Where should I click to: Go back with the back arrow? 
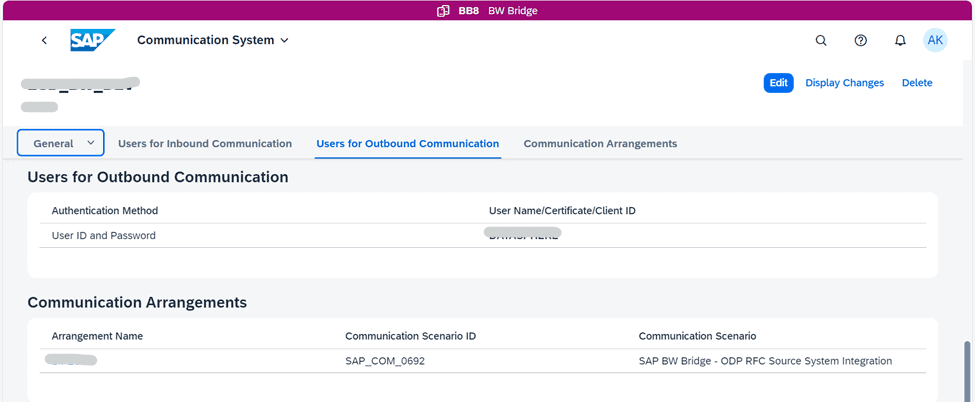point(44,40)
